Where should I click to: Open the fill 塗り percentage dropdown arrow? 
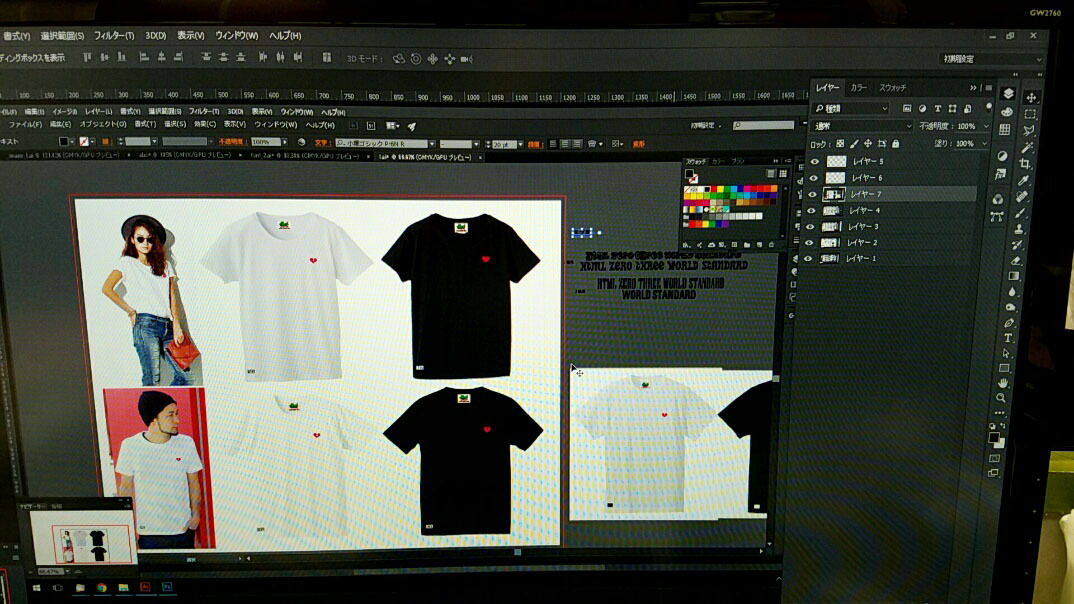(984, 144)
